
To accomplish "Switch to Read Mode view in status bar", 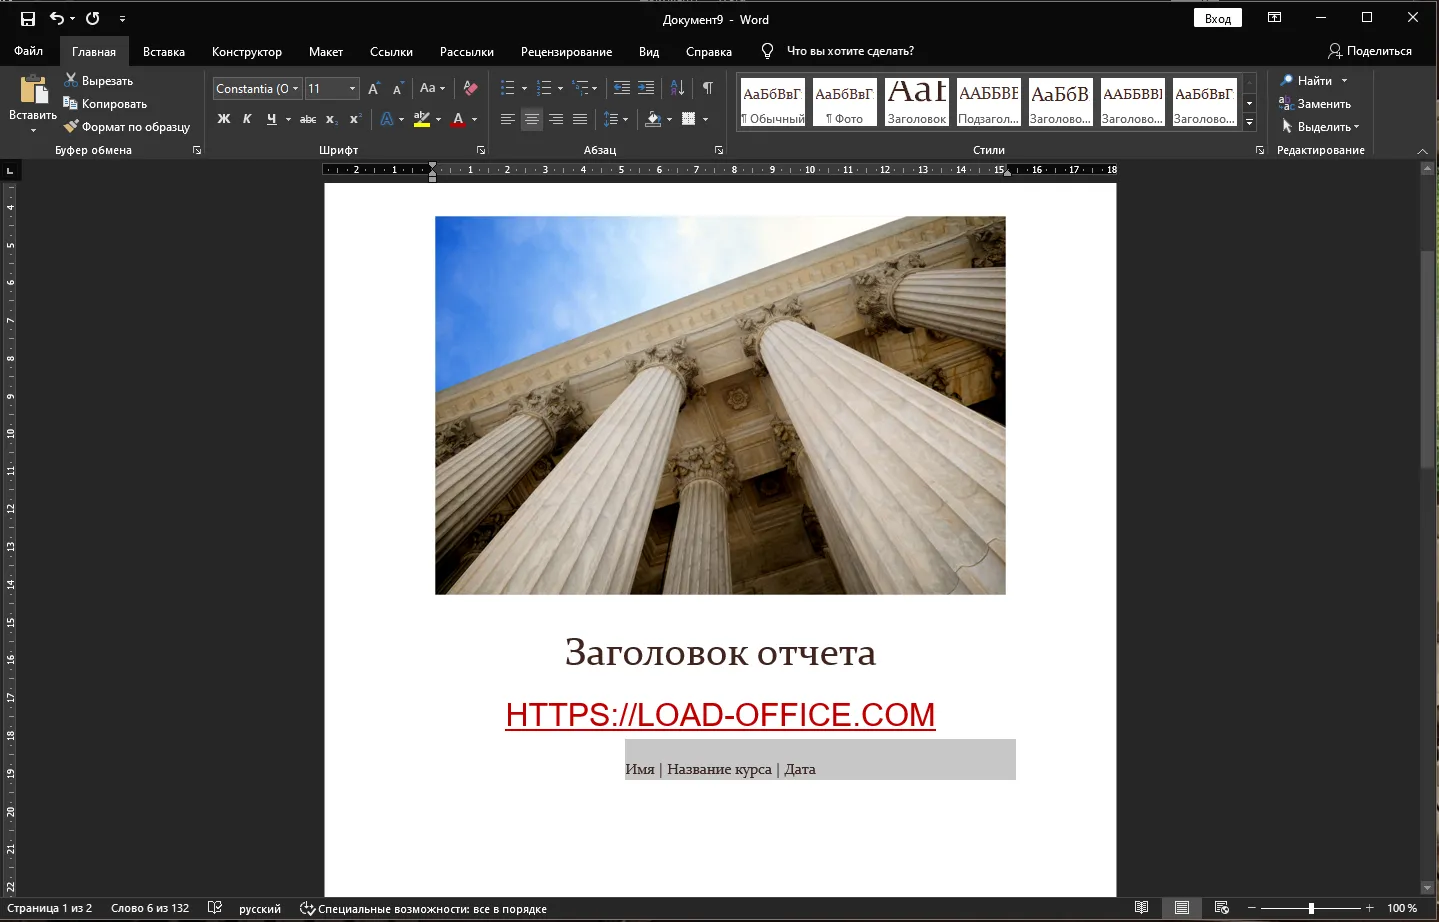I will pos(1141,908).
